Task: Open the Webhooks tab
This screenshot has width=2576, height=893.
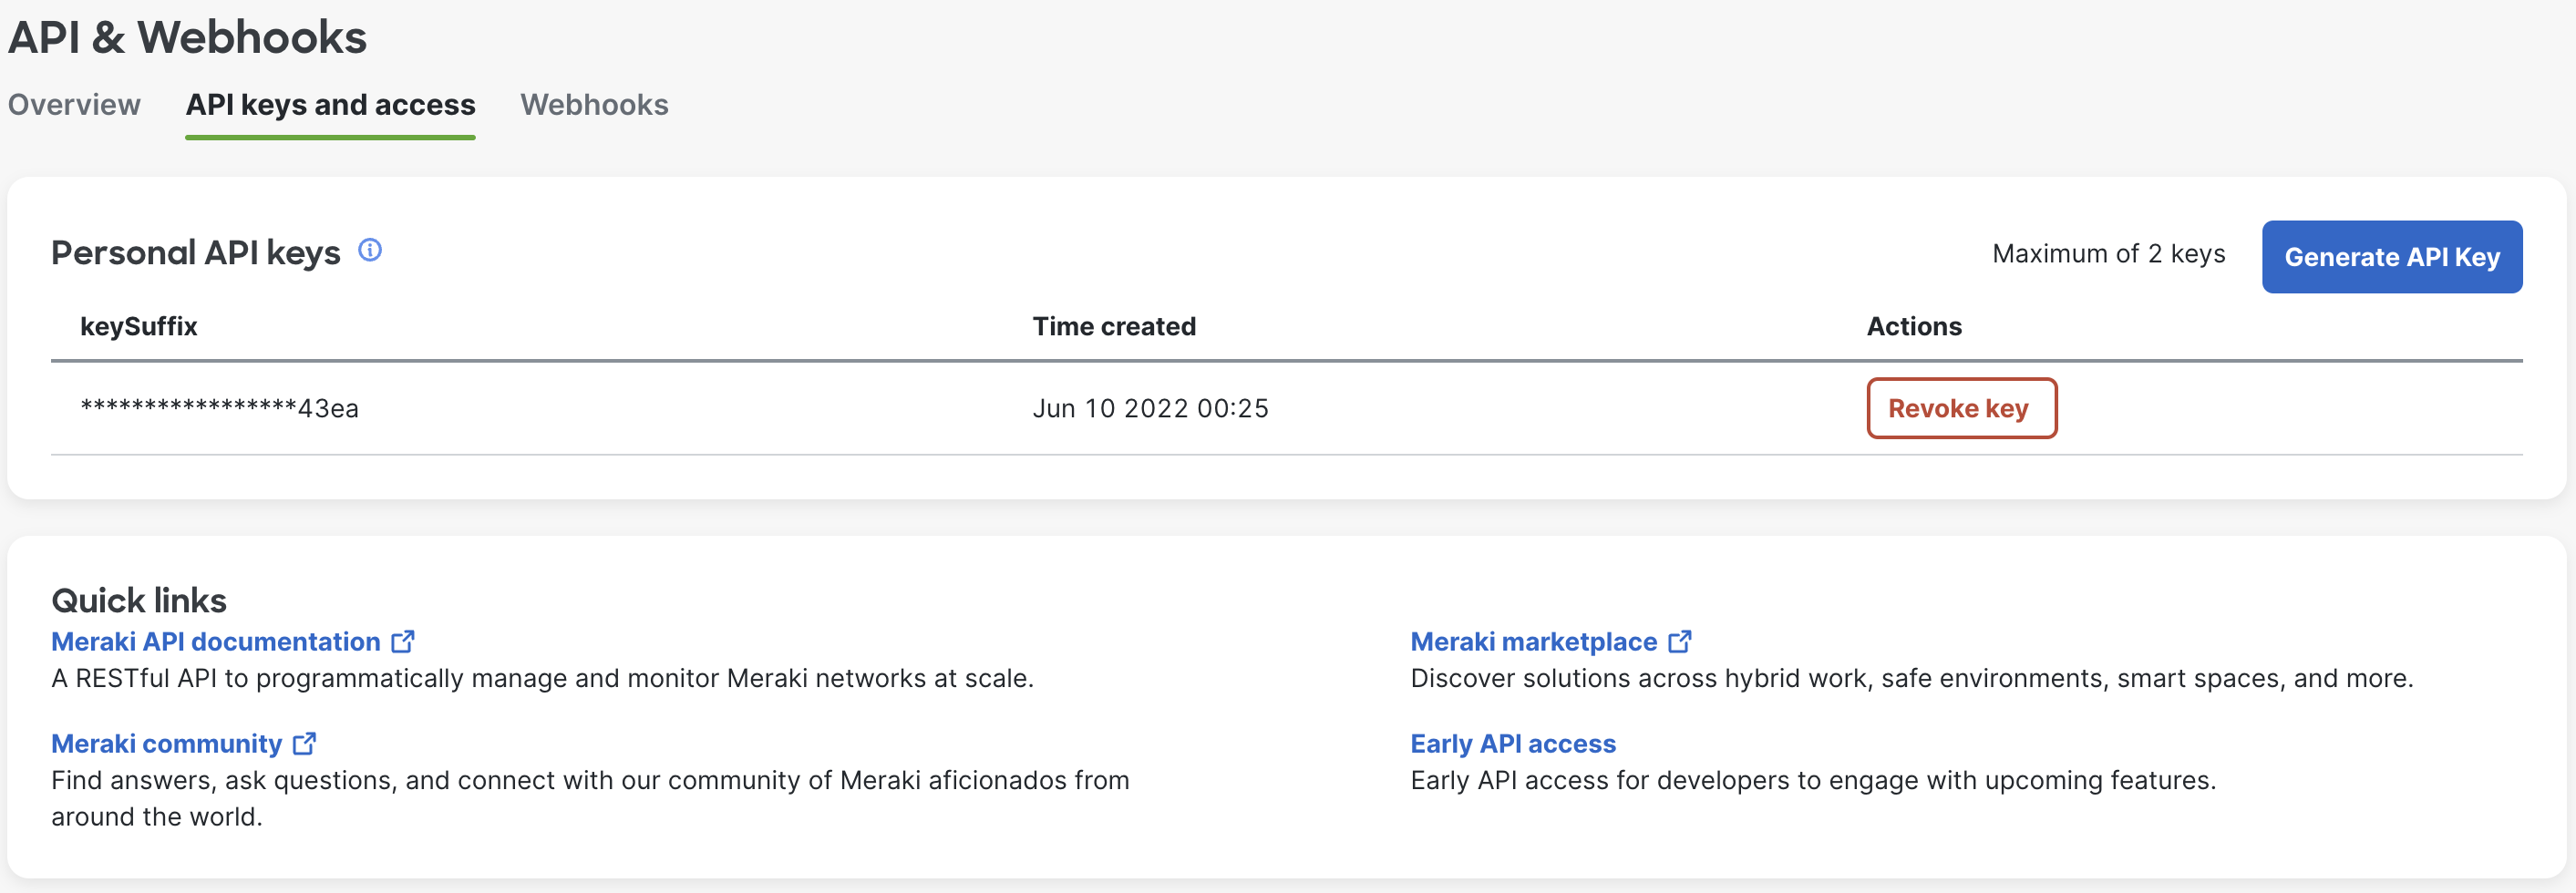Action: 594,104
